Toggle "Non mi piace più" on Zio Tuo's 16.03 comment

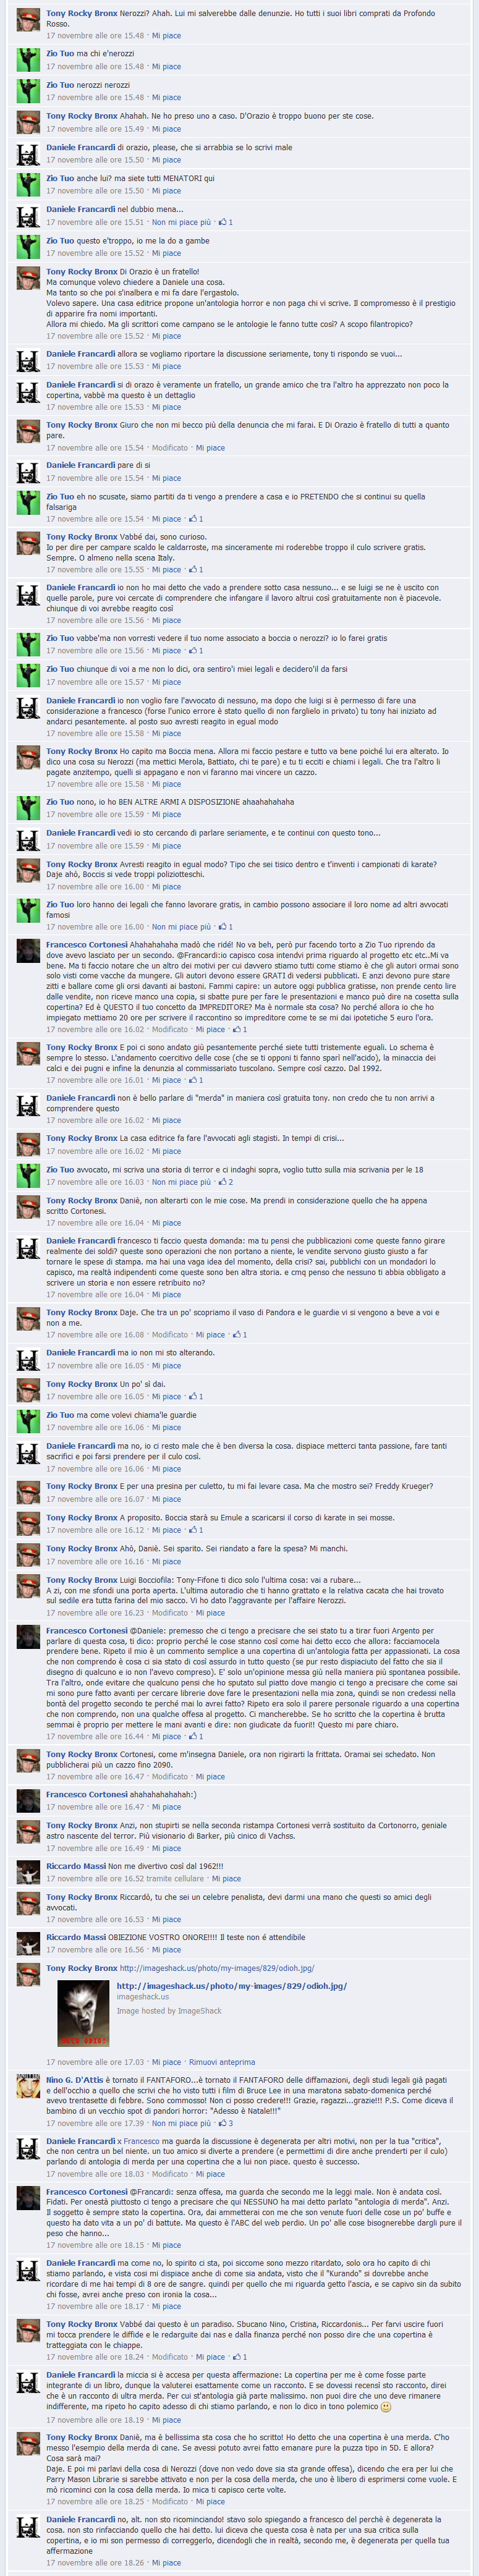[x=181, y=1182]
